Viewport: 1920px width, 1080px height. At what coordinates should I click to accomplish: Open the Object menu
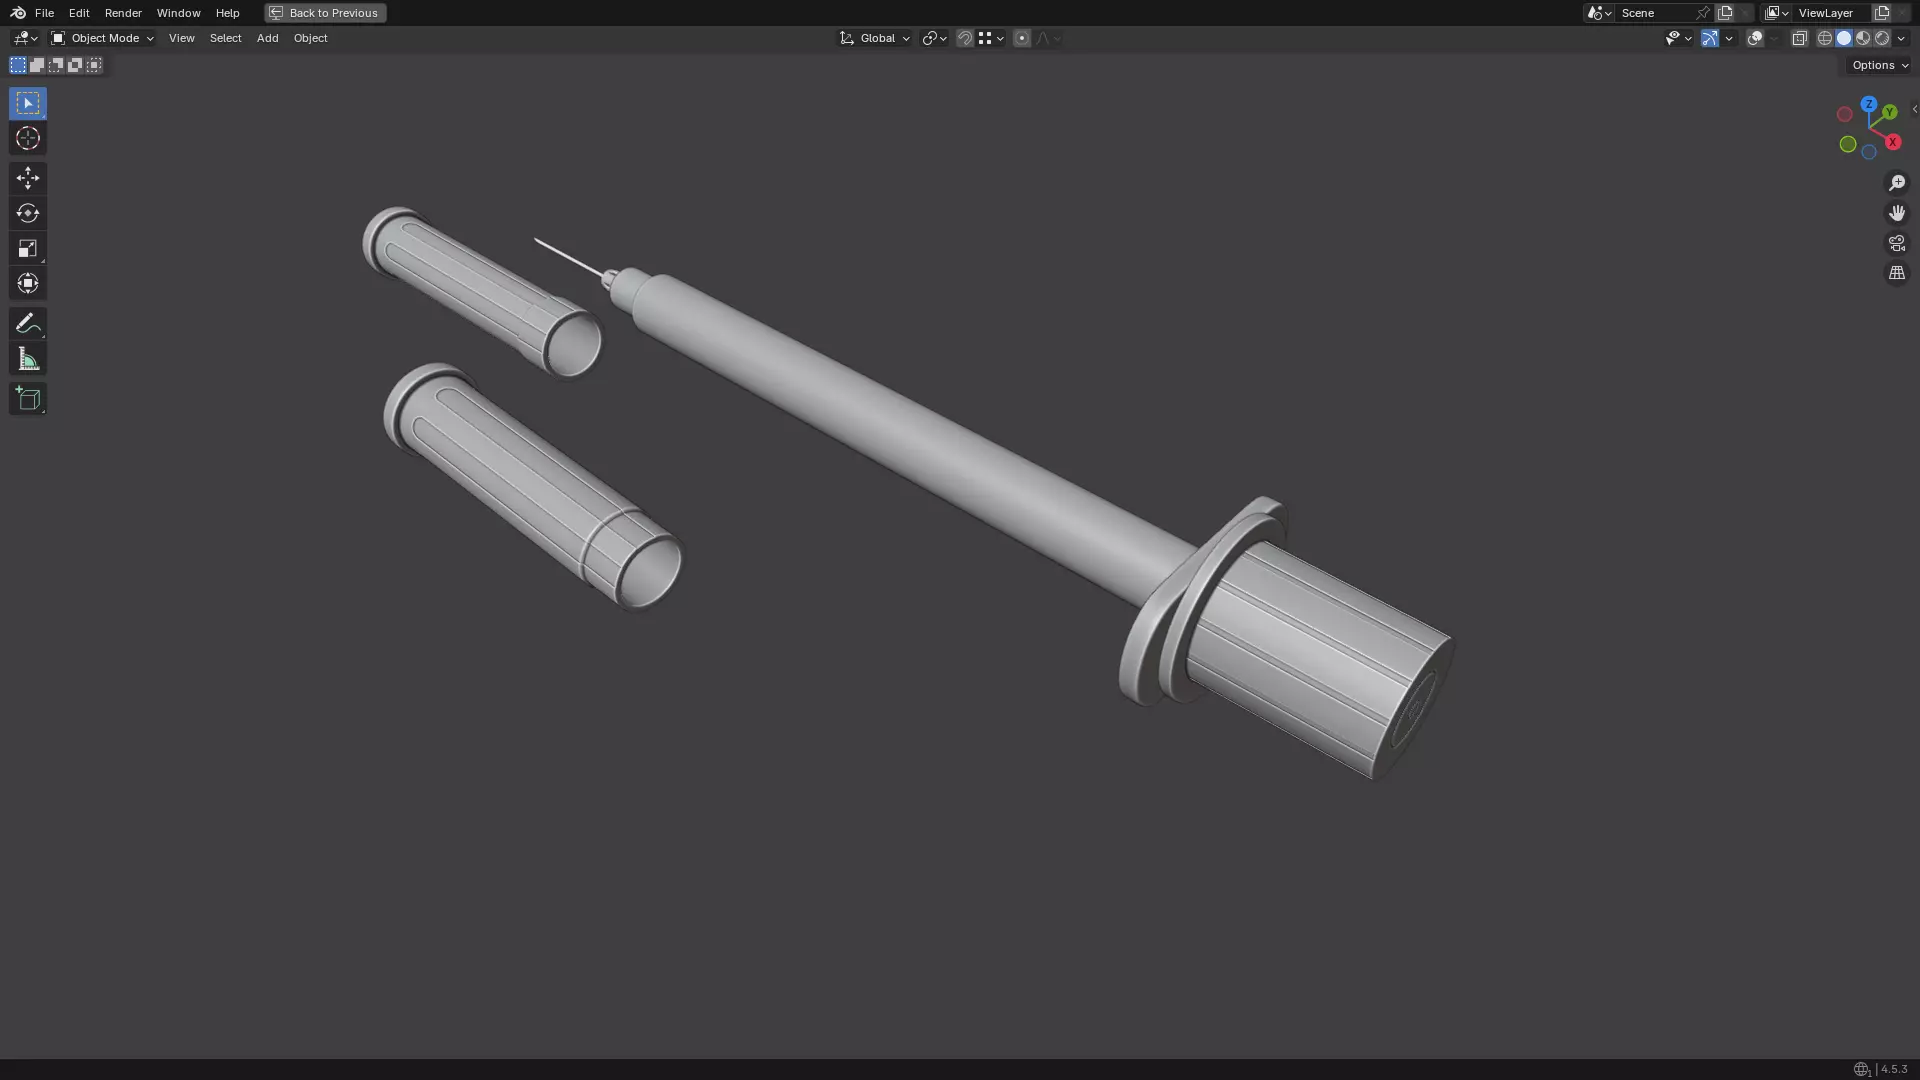point(310,38)
